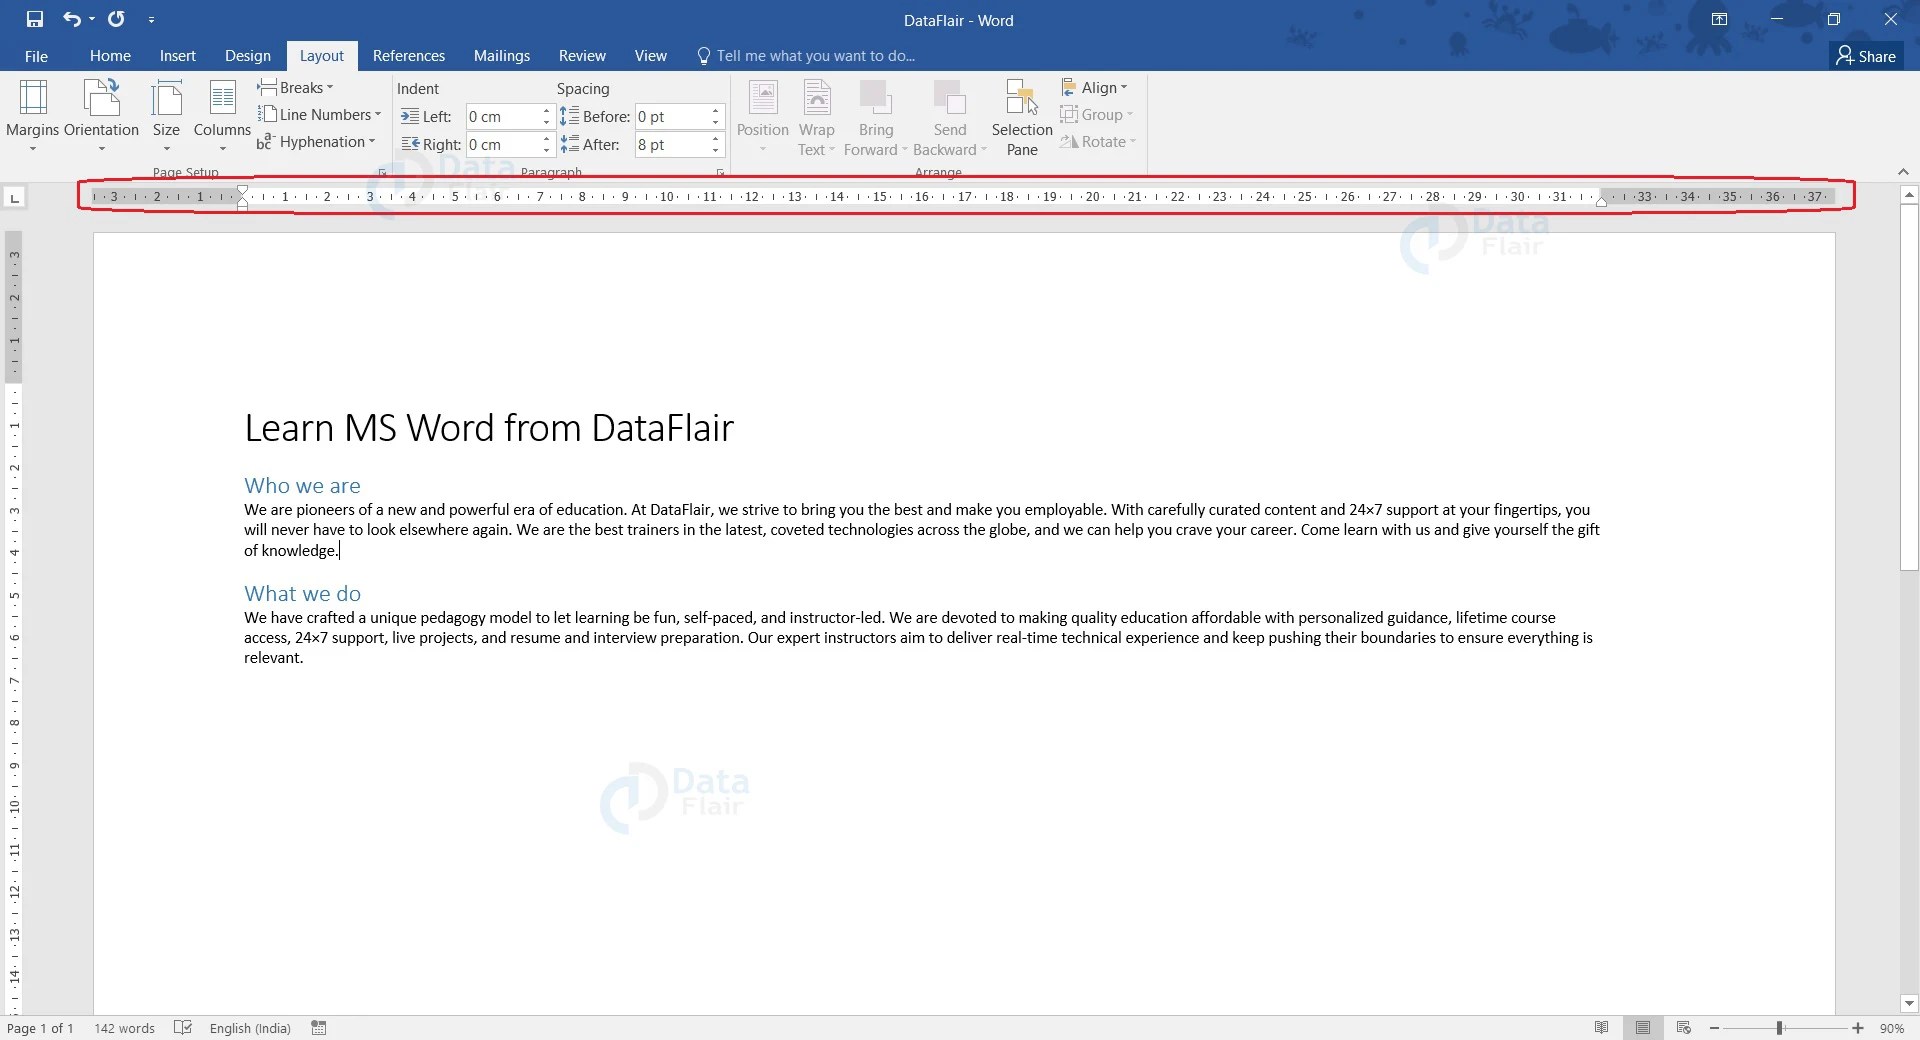
Task: Switch to the References tab
Action: [409, 55]
